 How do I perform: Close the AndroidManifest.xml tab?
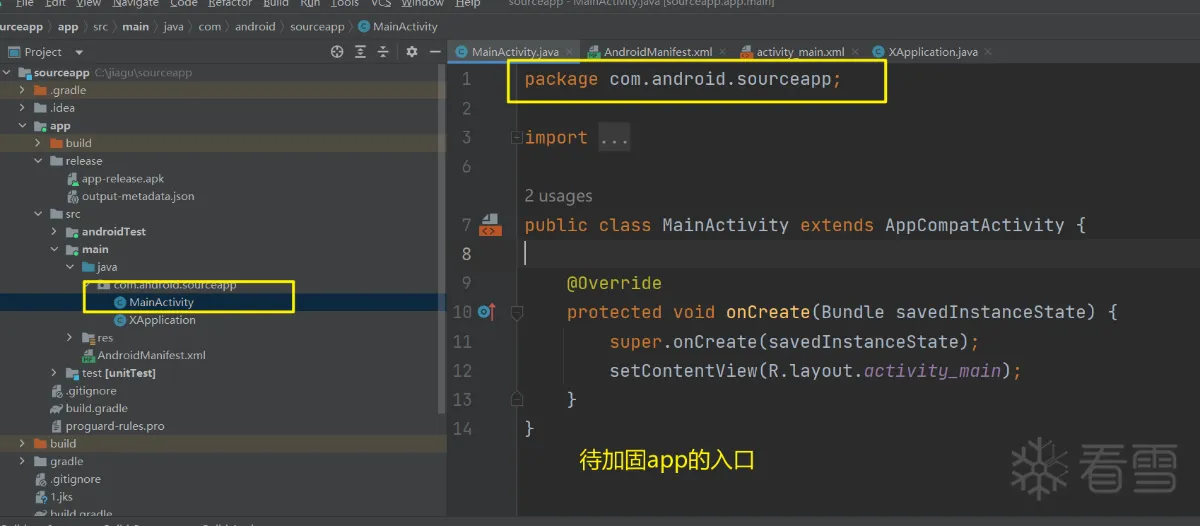(x=724, y=52)
